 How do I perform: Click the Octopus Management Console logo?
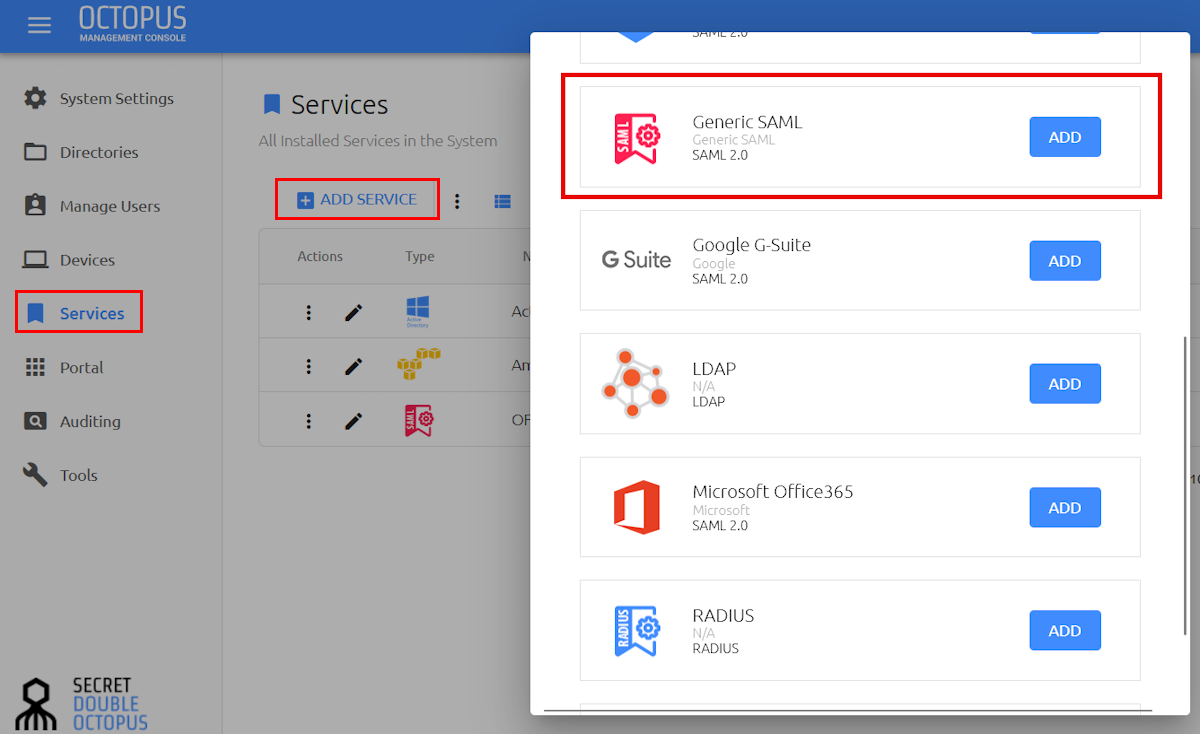pos(133,24)
